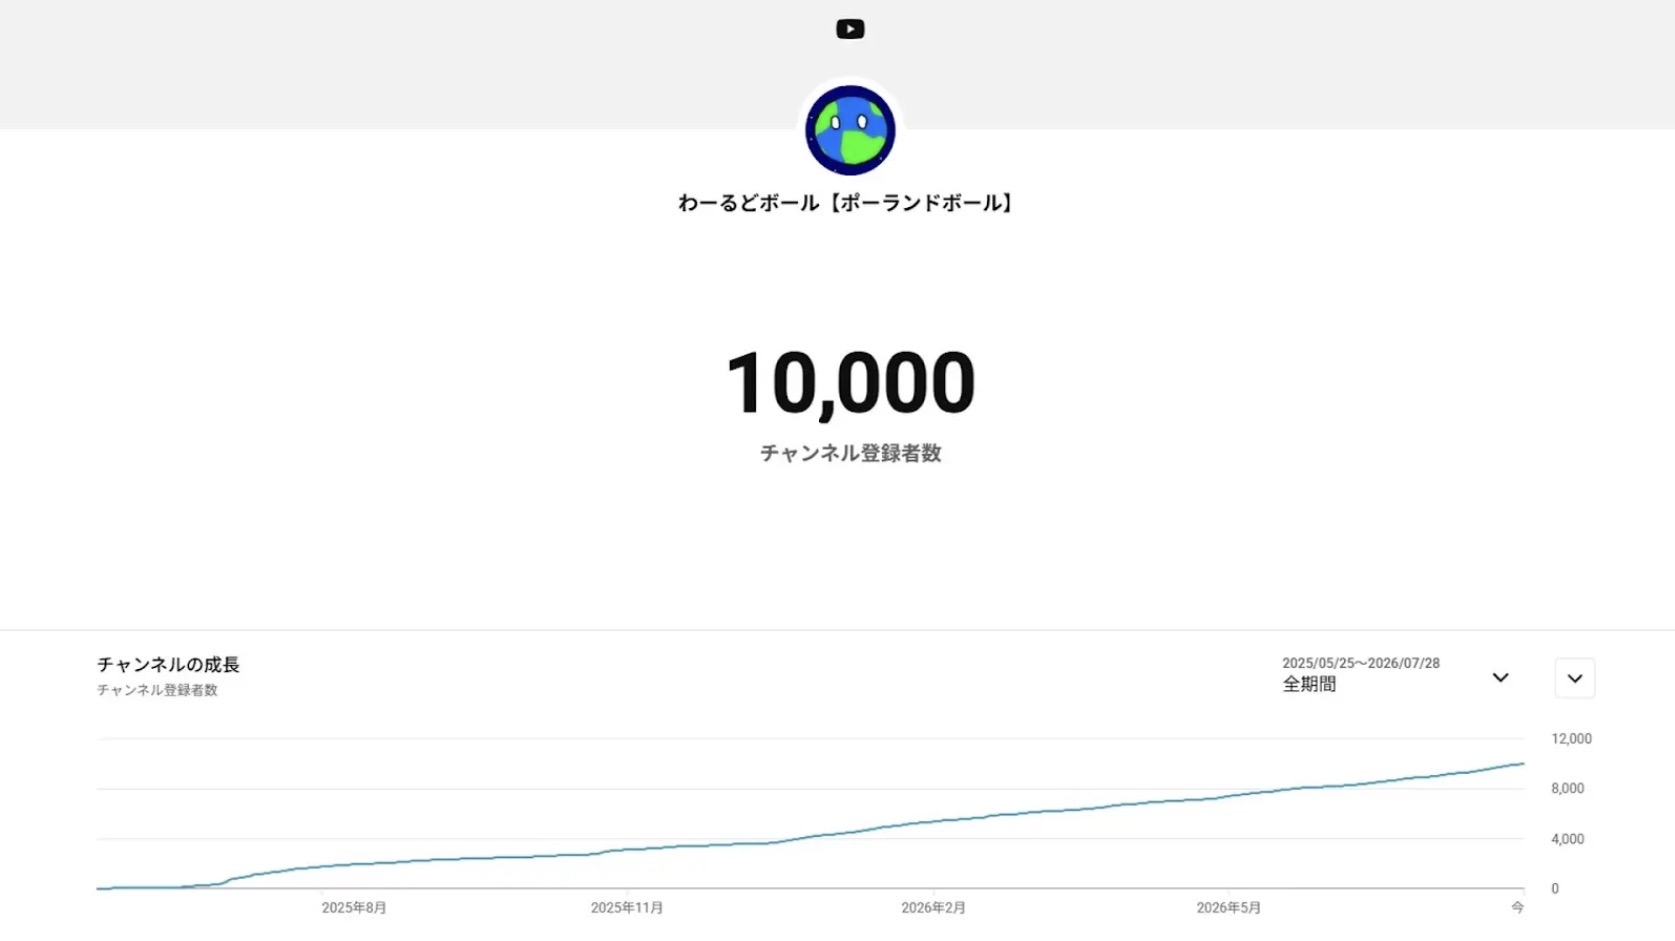This screenshot has width=1675, height=941.
Task: Select the 2025年8月 point on the axis
Action: point(354,908)
